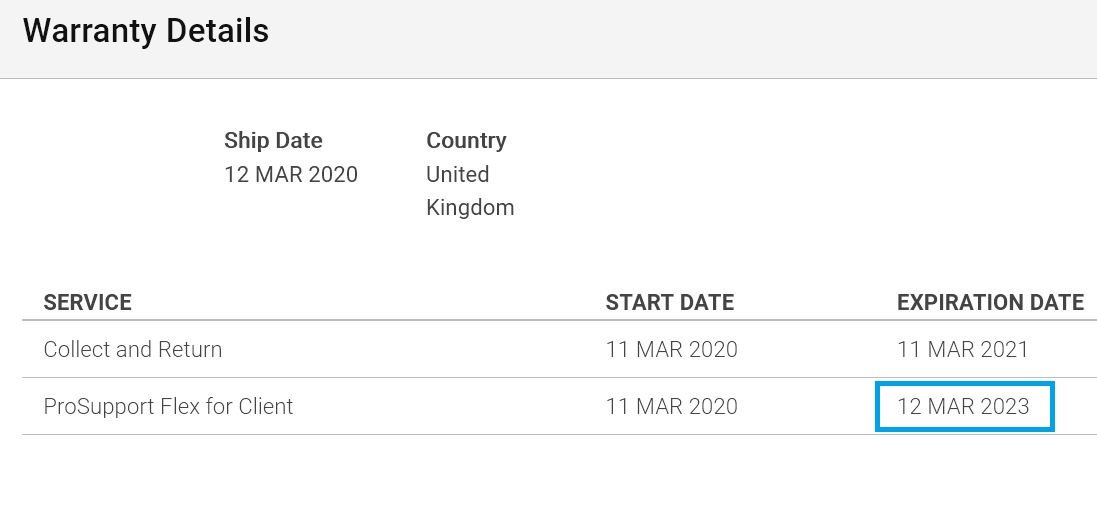
Task: Click the EXPIRATION DATE column header
Action: tap(990, 302)
